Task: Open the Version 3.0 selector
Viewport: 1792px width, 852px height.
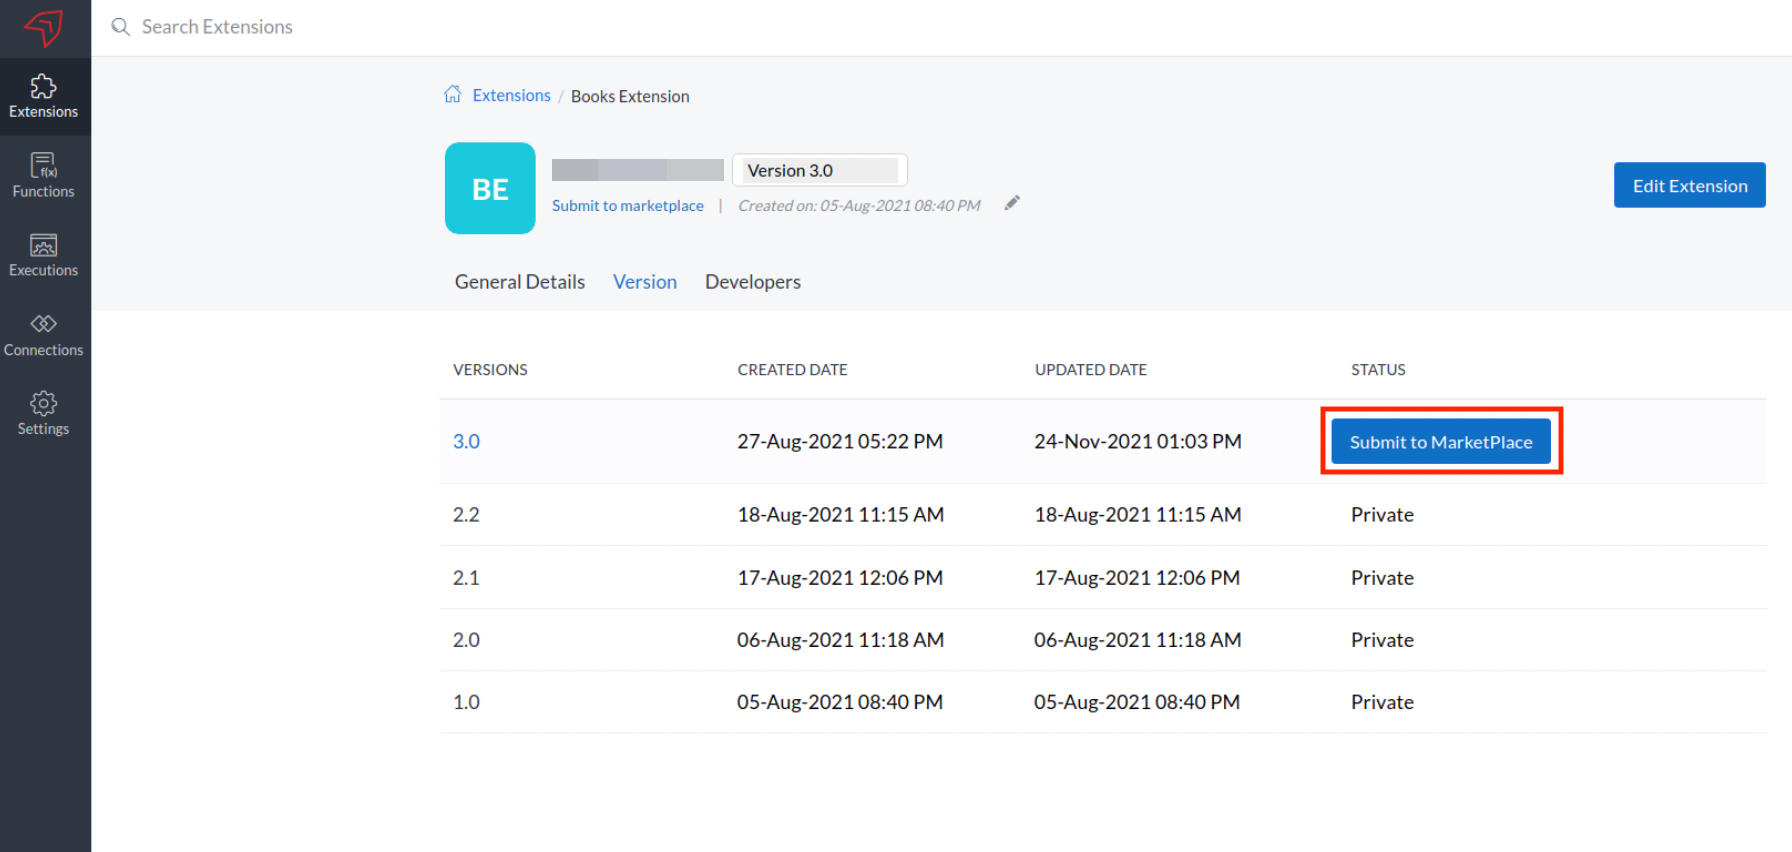Action: 819,171
